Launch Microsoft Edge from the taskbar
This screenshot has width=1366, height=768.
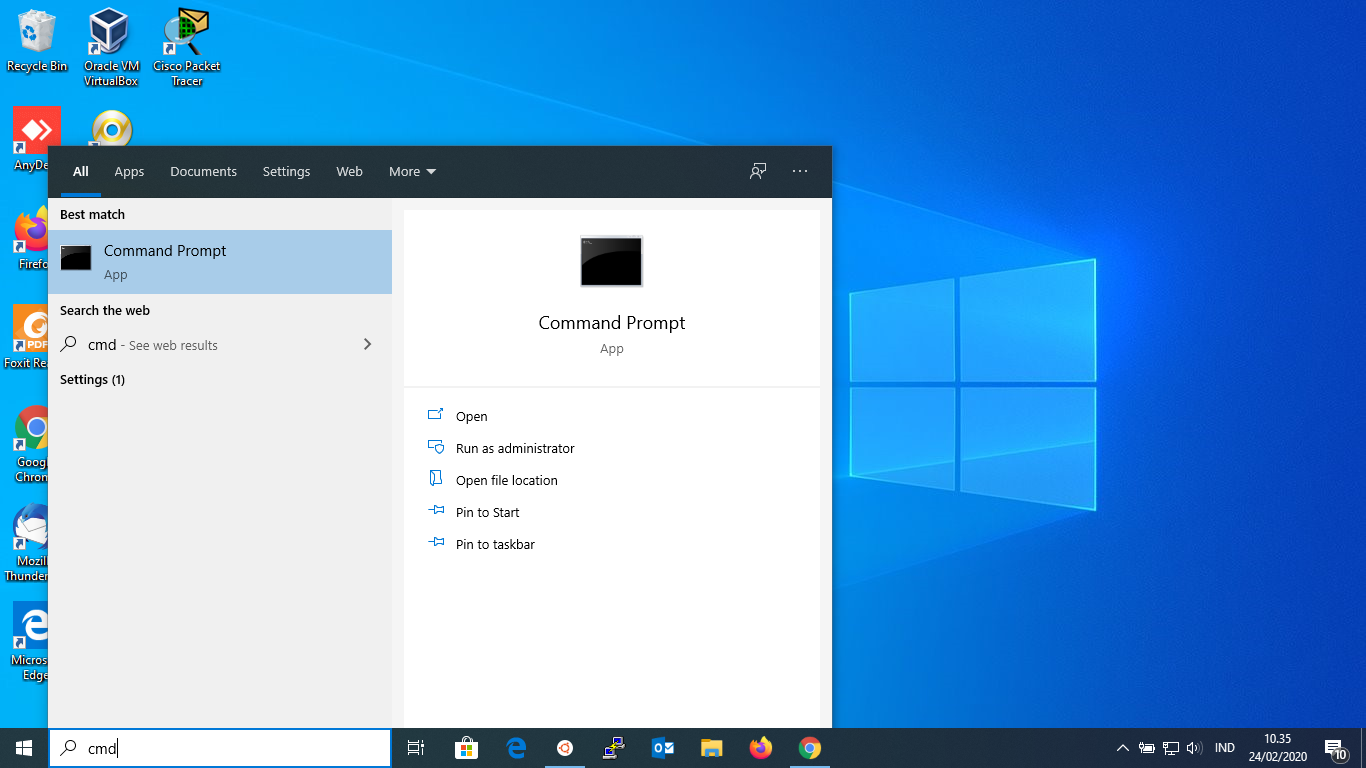516,748
